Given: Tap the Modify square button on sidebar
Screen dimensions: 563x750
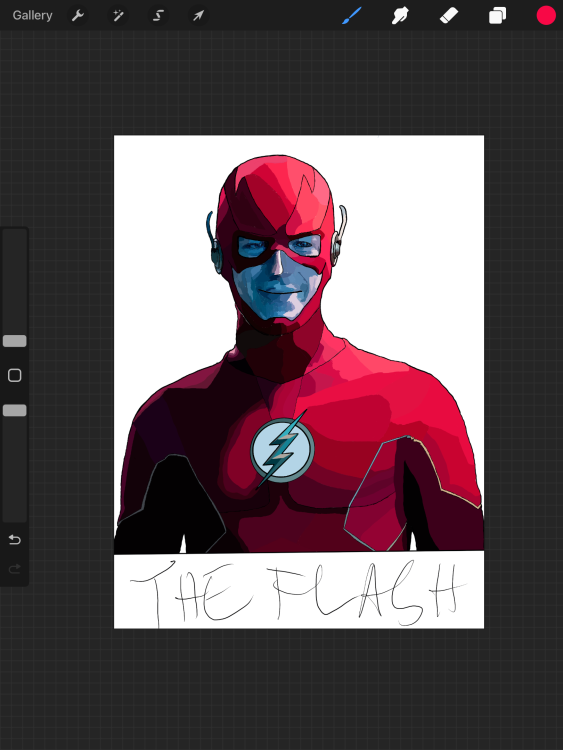Looking at the screenshot, I should [15, 375].
